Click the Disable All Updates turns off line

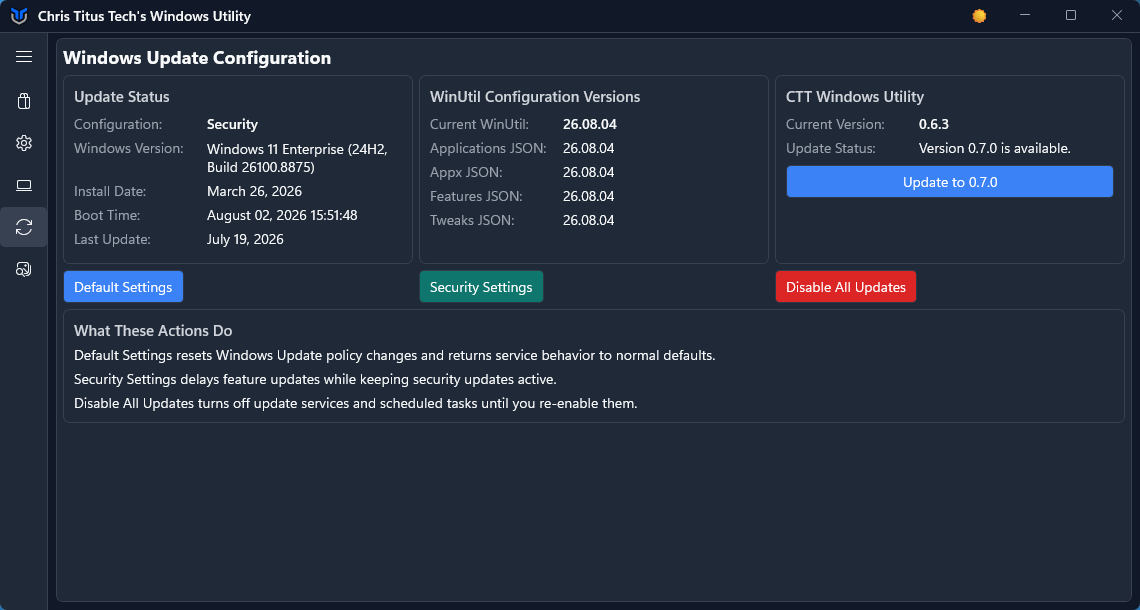click(356, 404)
